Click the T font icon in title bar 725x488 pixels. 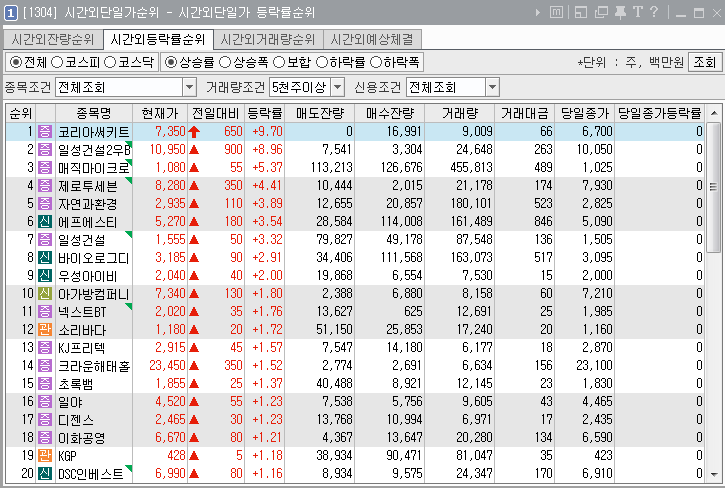coord(638,12)
